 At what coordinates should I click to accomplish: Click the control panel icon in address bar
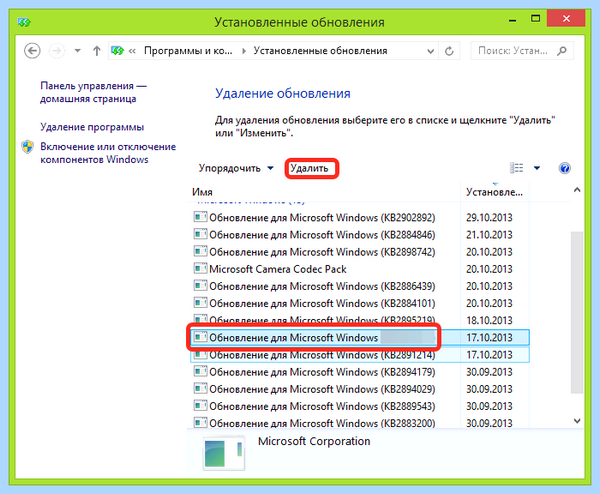(117, 51)
